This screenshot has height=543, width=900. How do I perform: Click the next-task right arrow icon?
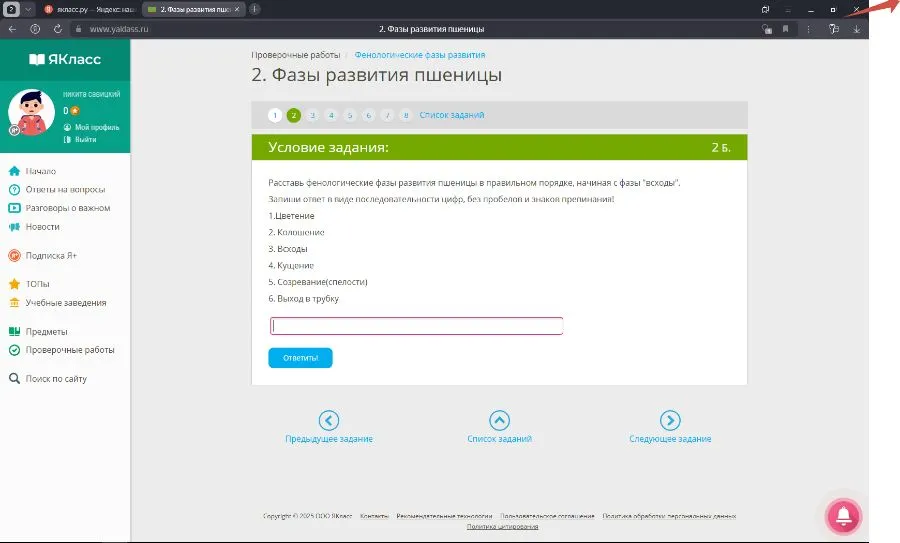[x=670, y=420]
